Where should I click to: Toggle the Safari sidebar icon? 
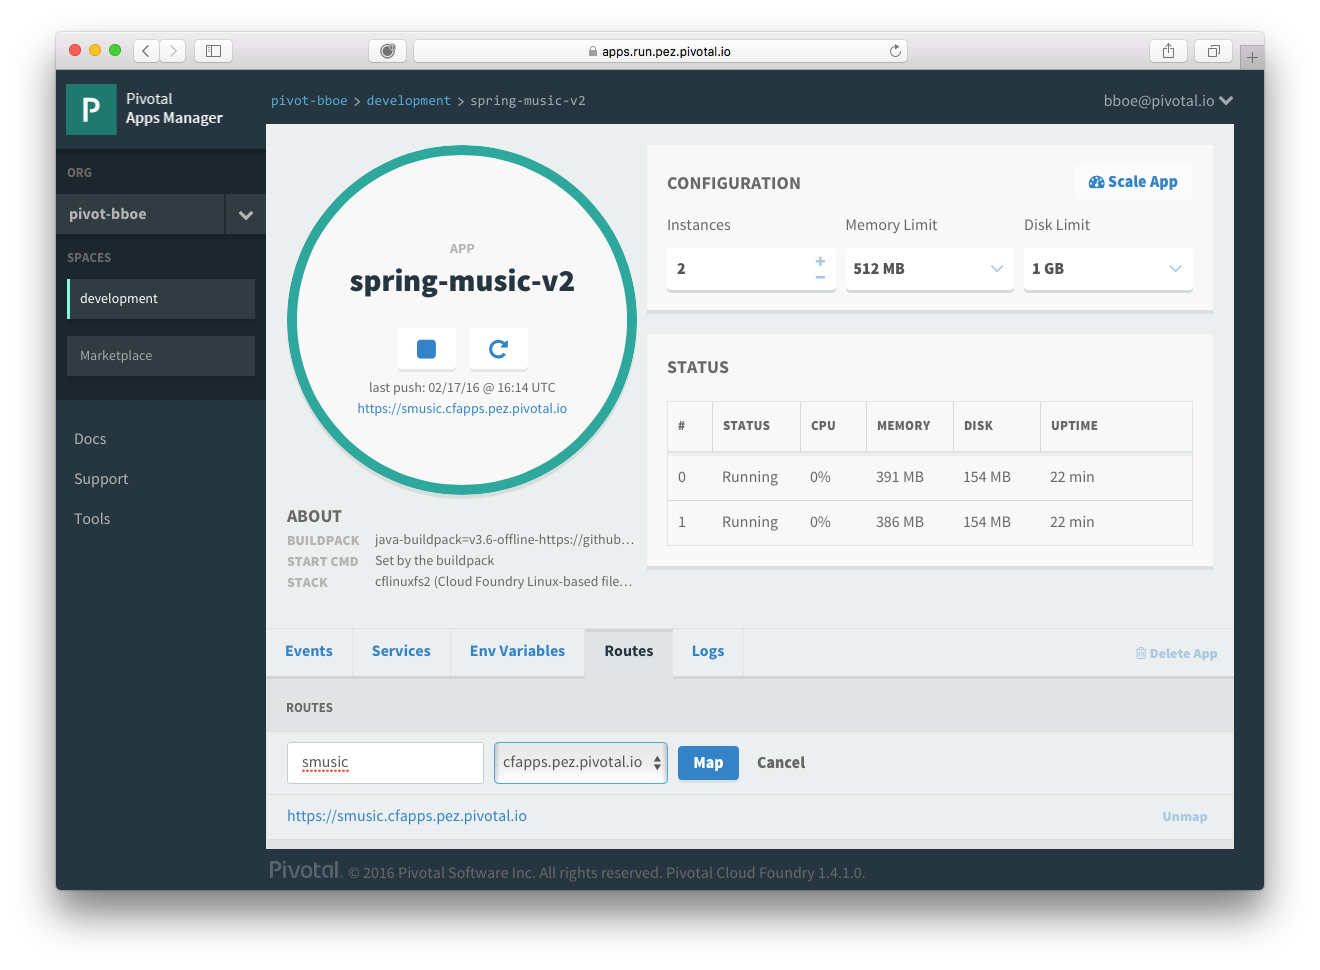pyautogui.click(x=213, y=51)
